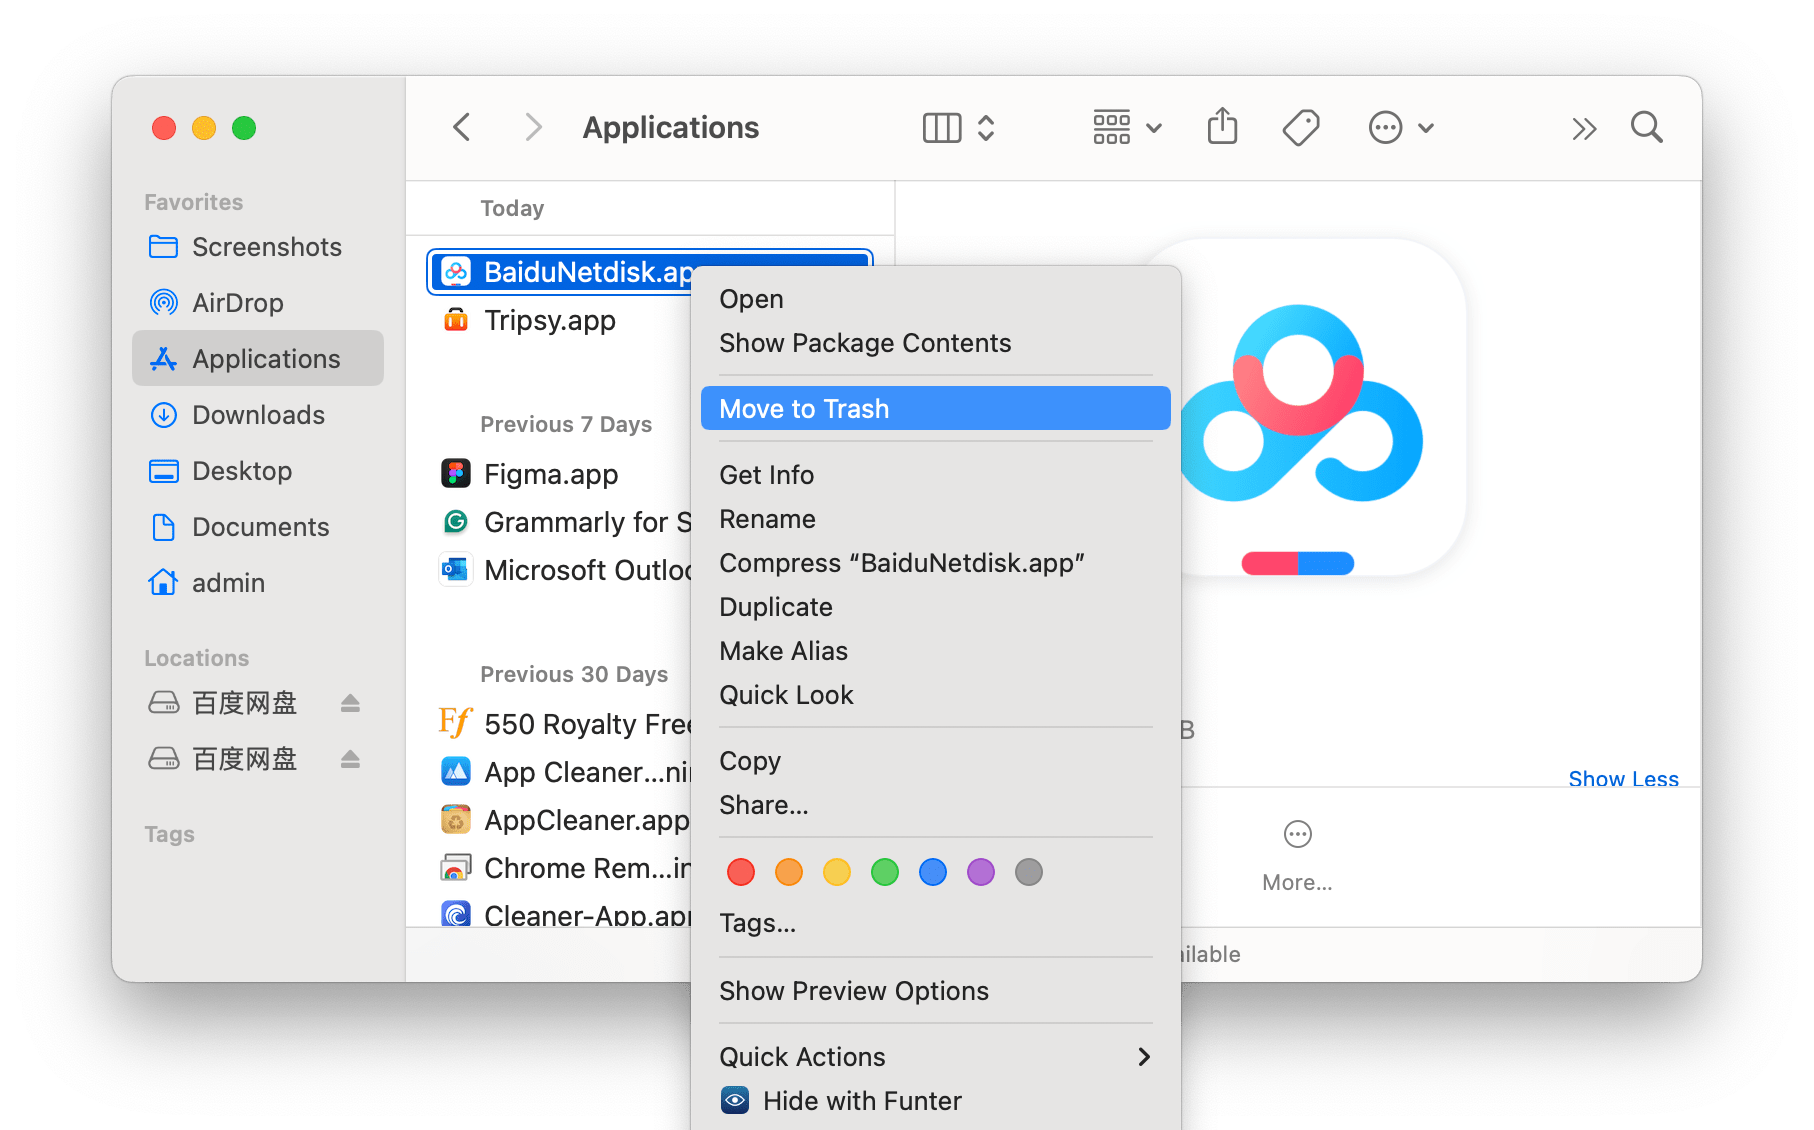1814x1130 pixels.
Task: Click the Show Less link
Action: pos(1623,779)
